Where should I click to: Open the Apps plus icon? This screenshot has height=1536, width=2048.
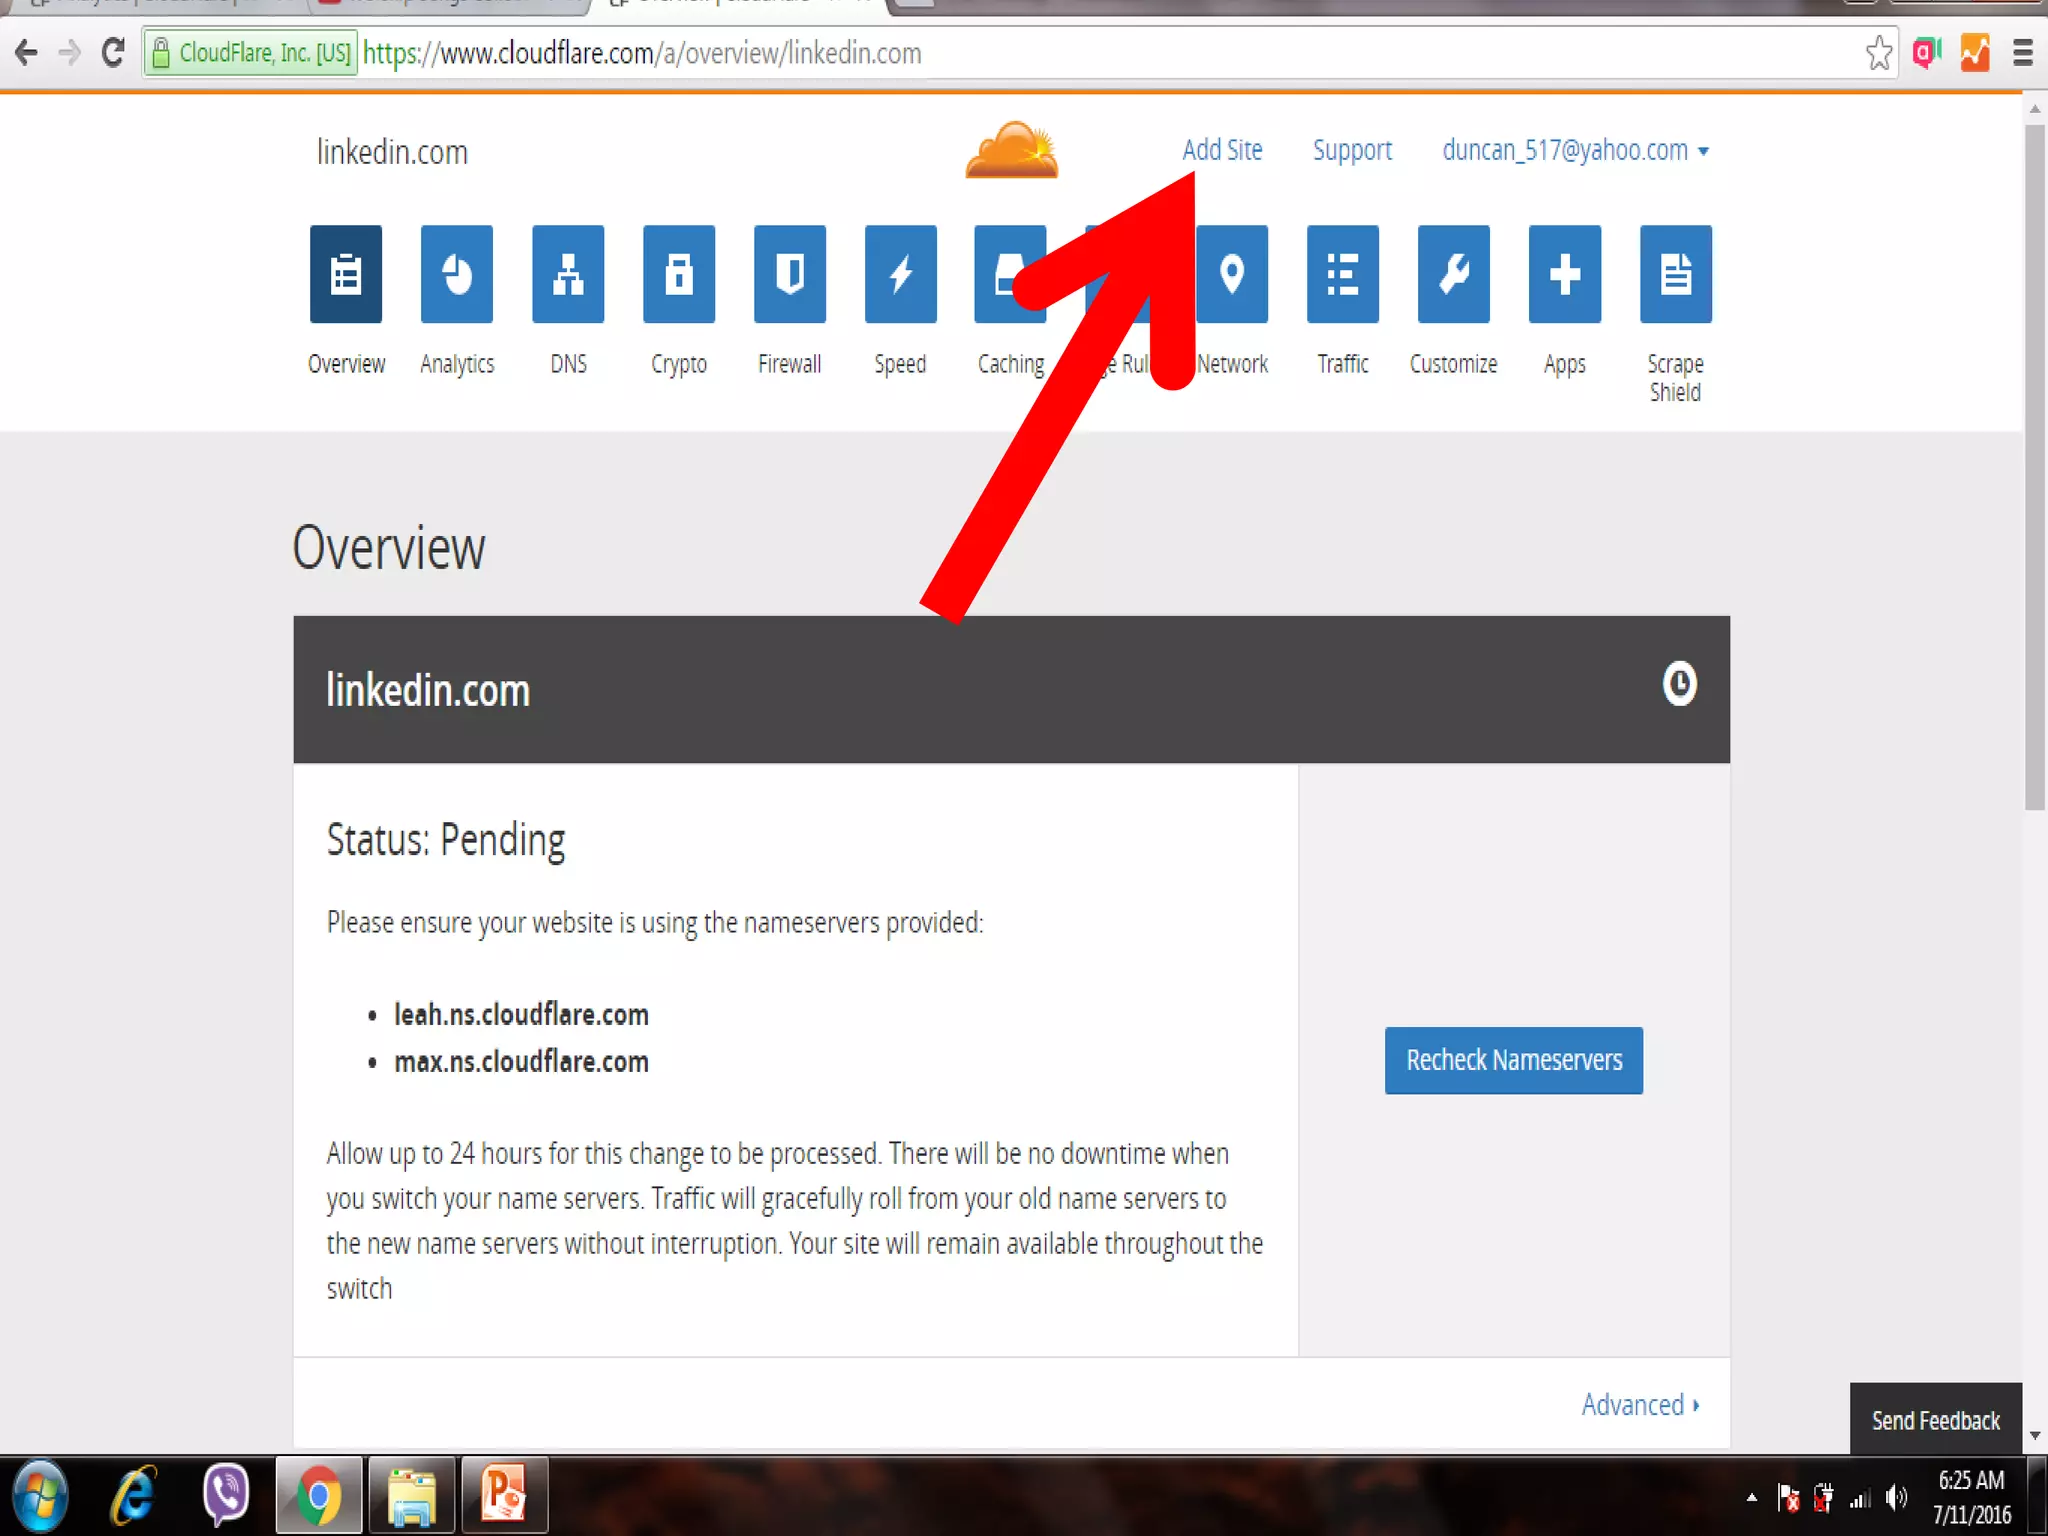click(1564, 274)
